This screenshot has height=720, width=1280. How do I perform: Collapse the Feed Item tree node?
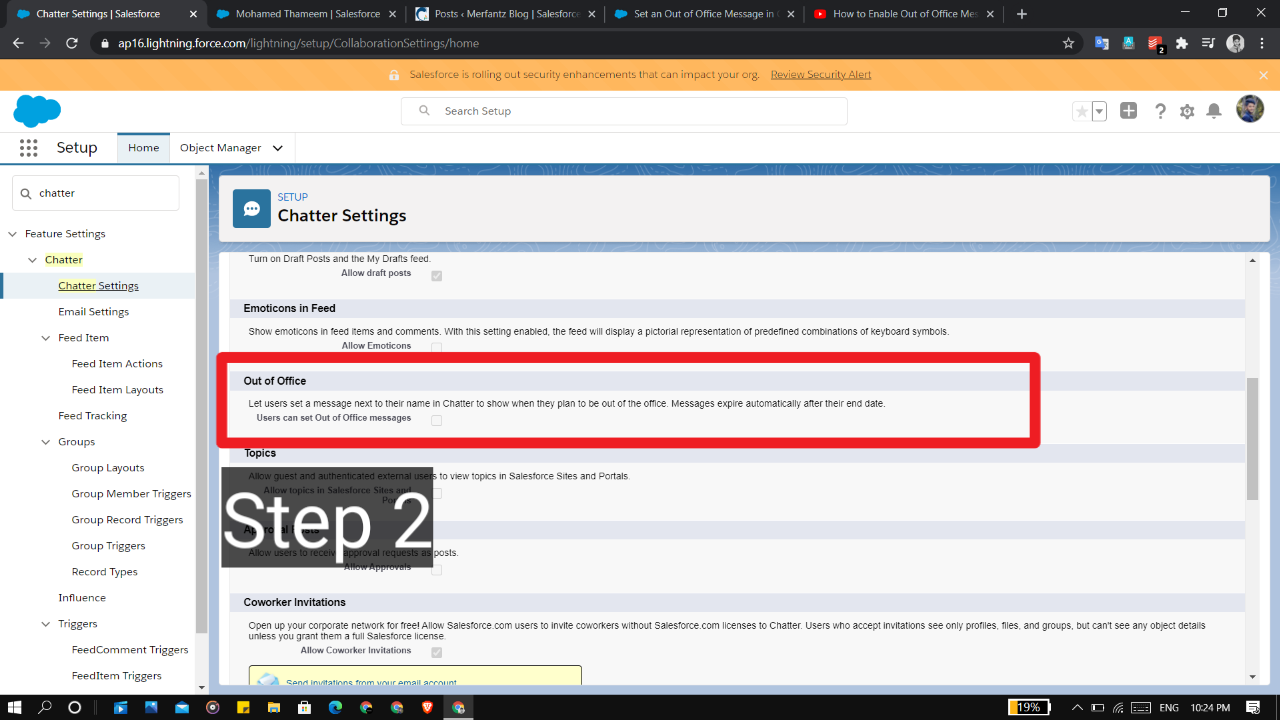[x=46, y=338]
